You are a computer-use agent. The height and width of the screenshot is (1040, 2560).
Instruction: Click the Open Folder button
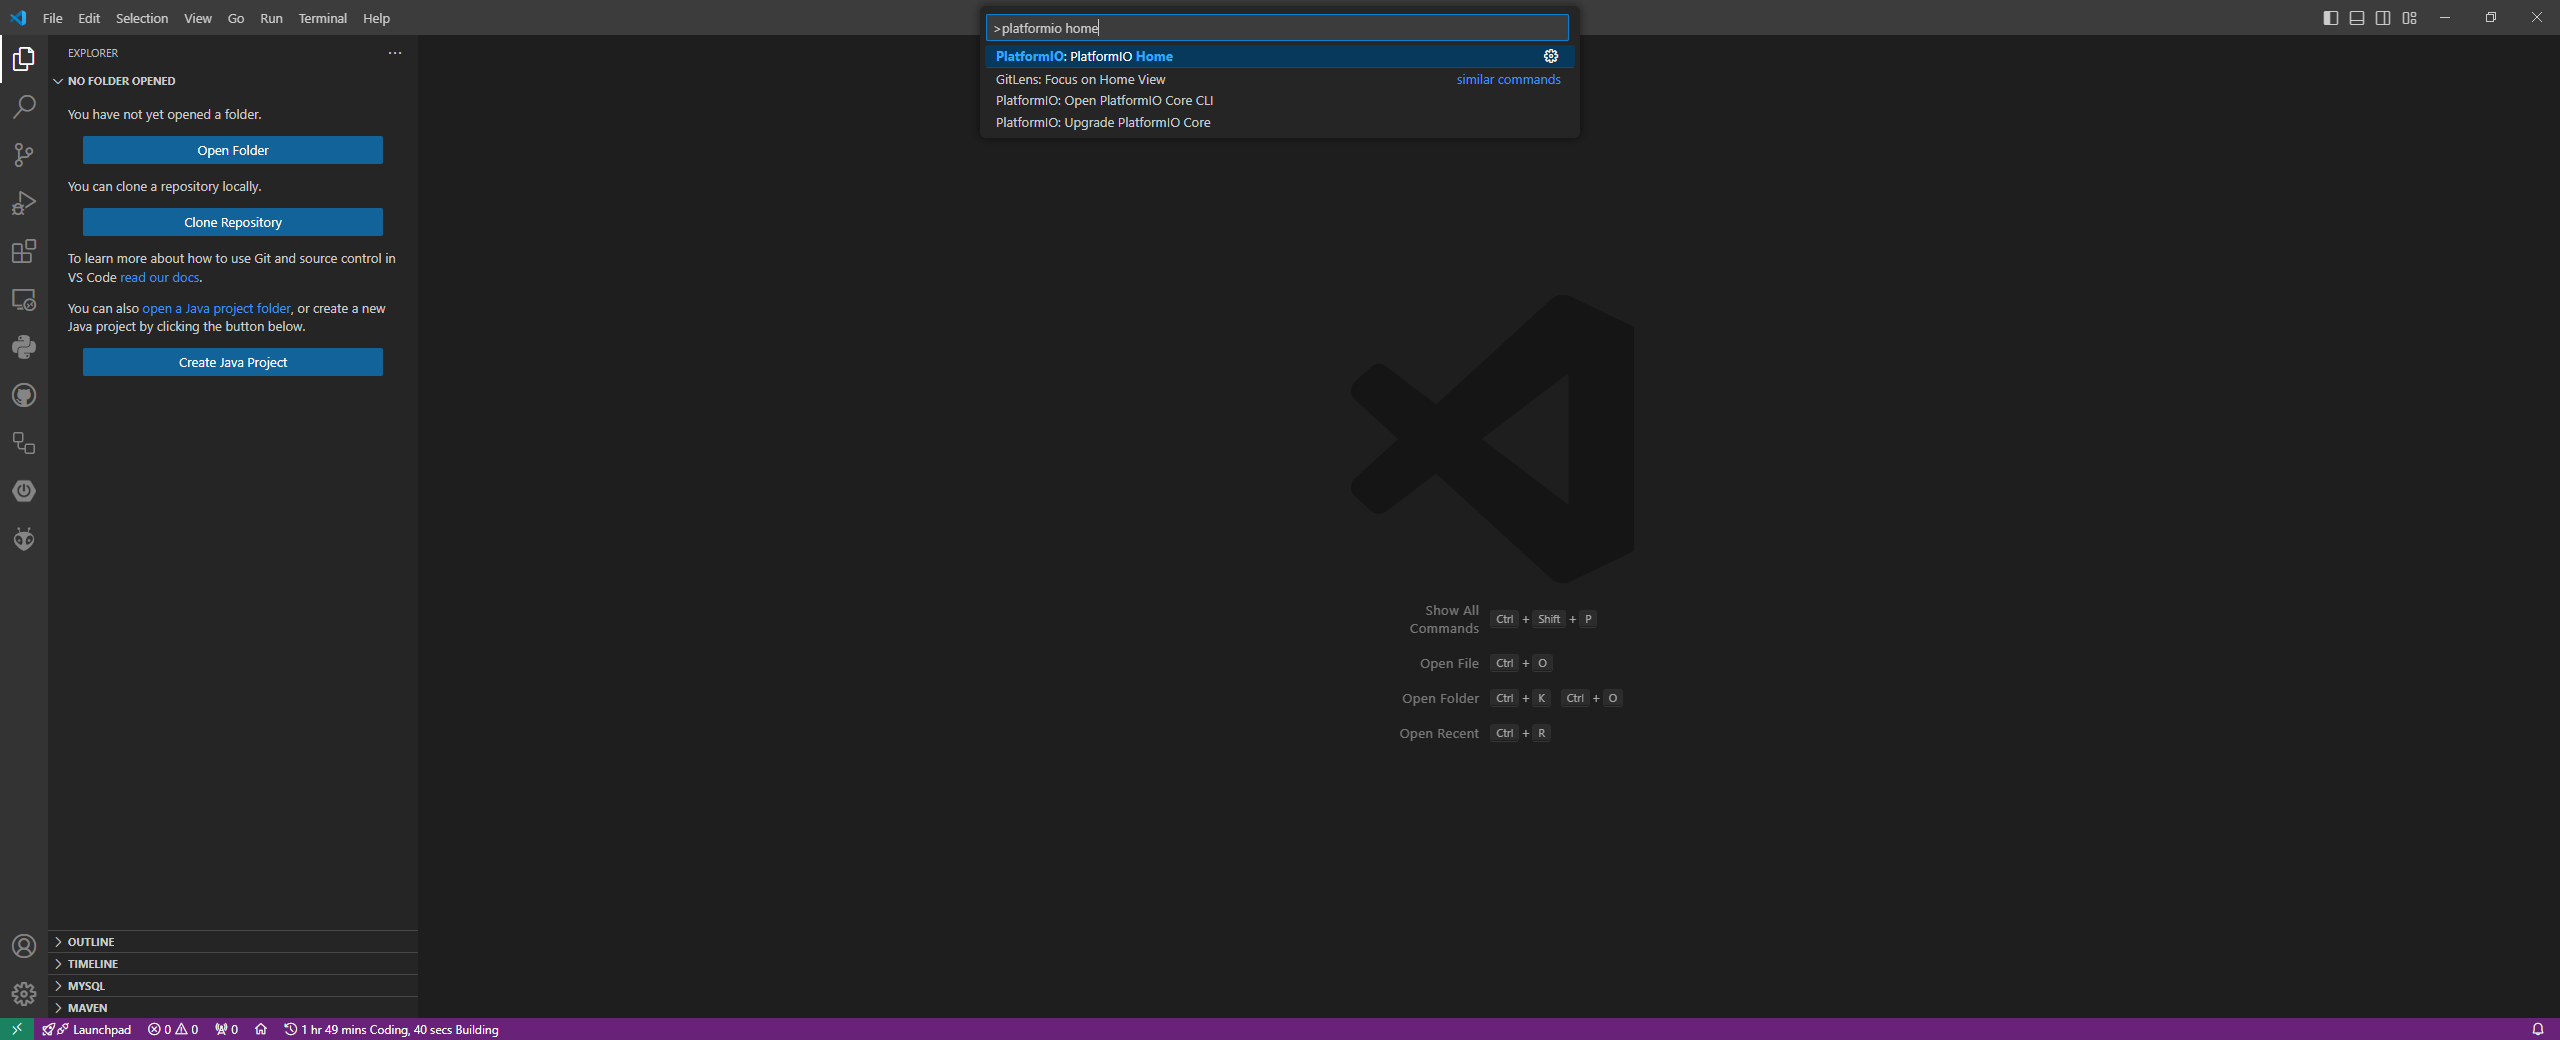(233, 150)
